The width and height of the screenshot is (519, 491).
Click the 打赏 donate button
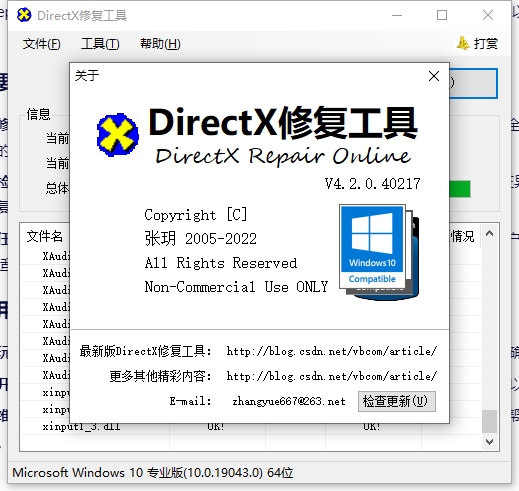click(477, 44)
